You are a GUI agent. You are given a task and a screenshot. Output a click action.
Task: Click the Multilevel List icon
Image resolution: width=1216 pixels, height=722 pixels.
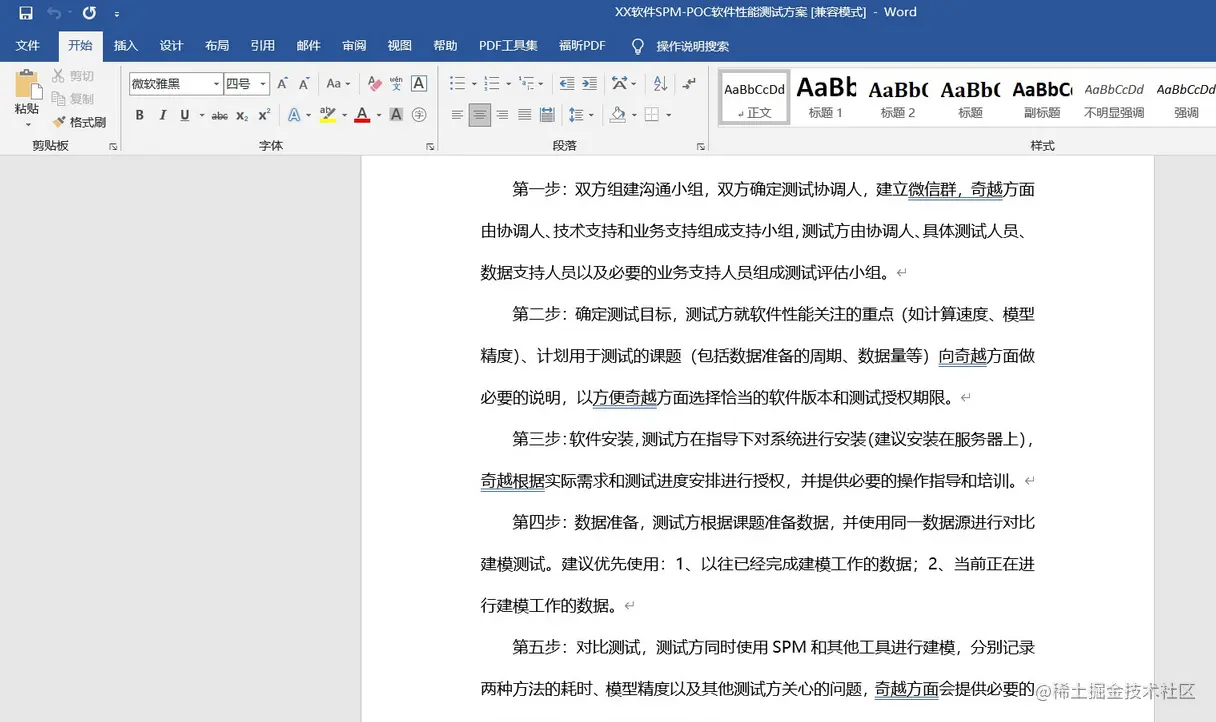526,84
